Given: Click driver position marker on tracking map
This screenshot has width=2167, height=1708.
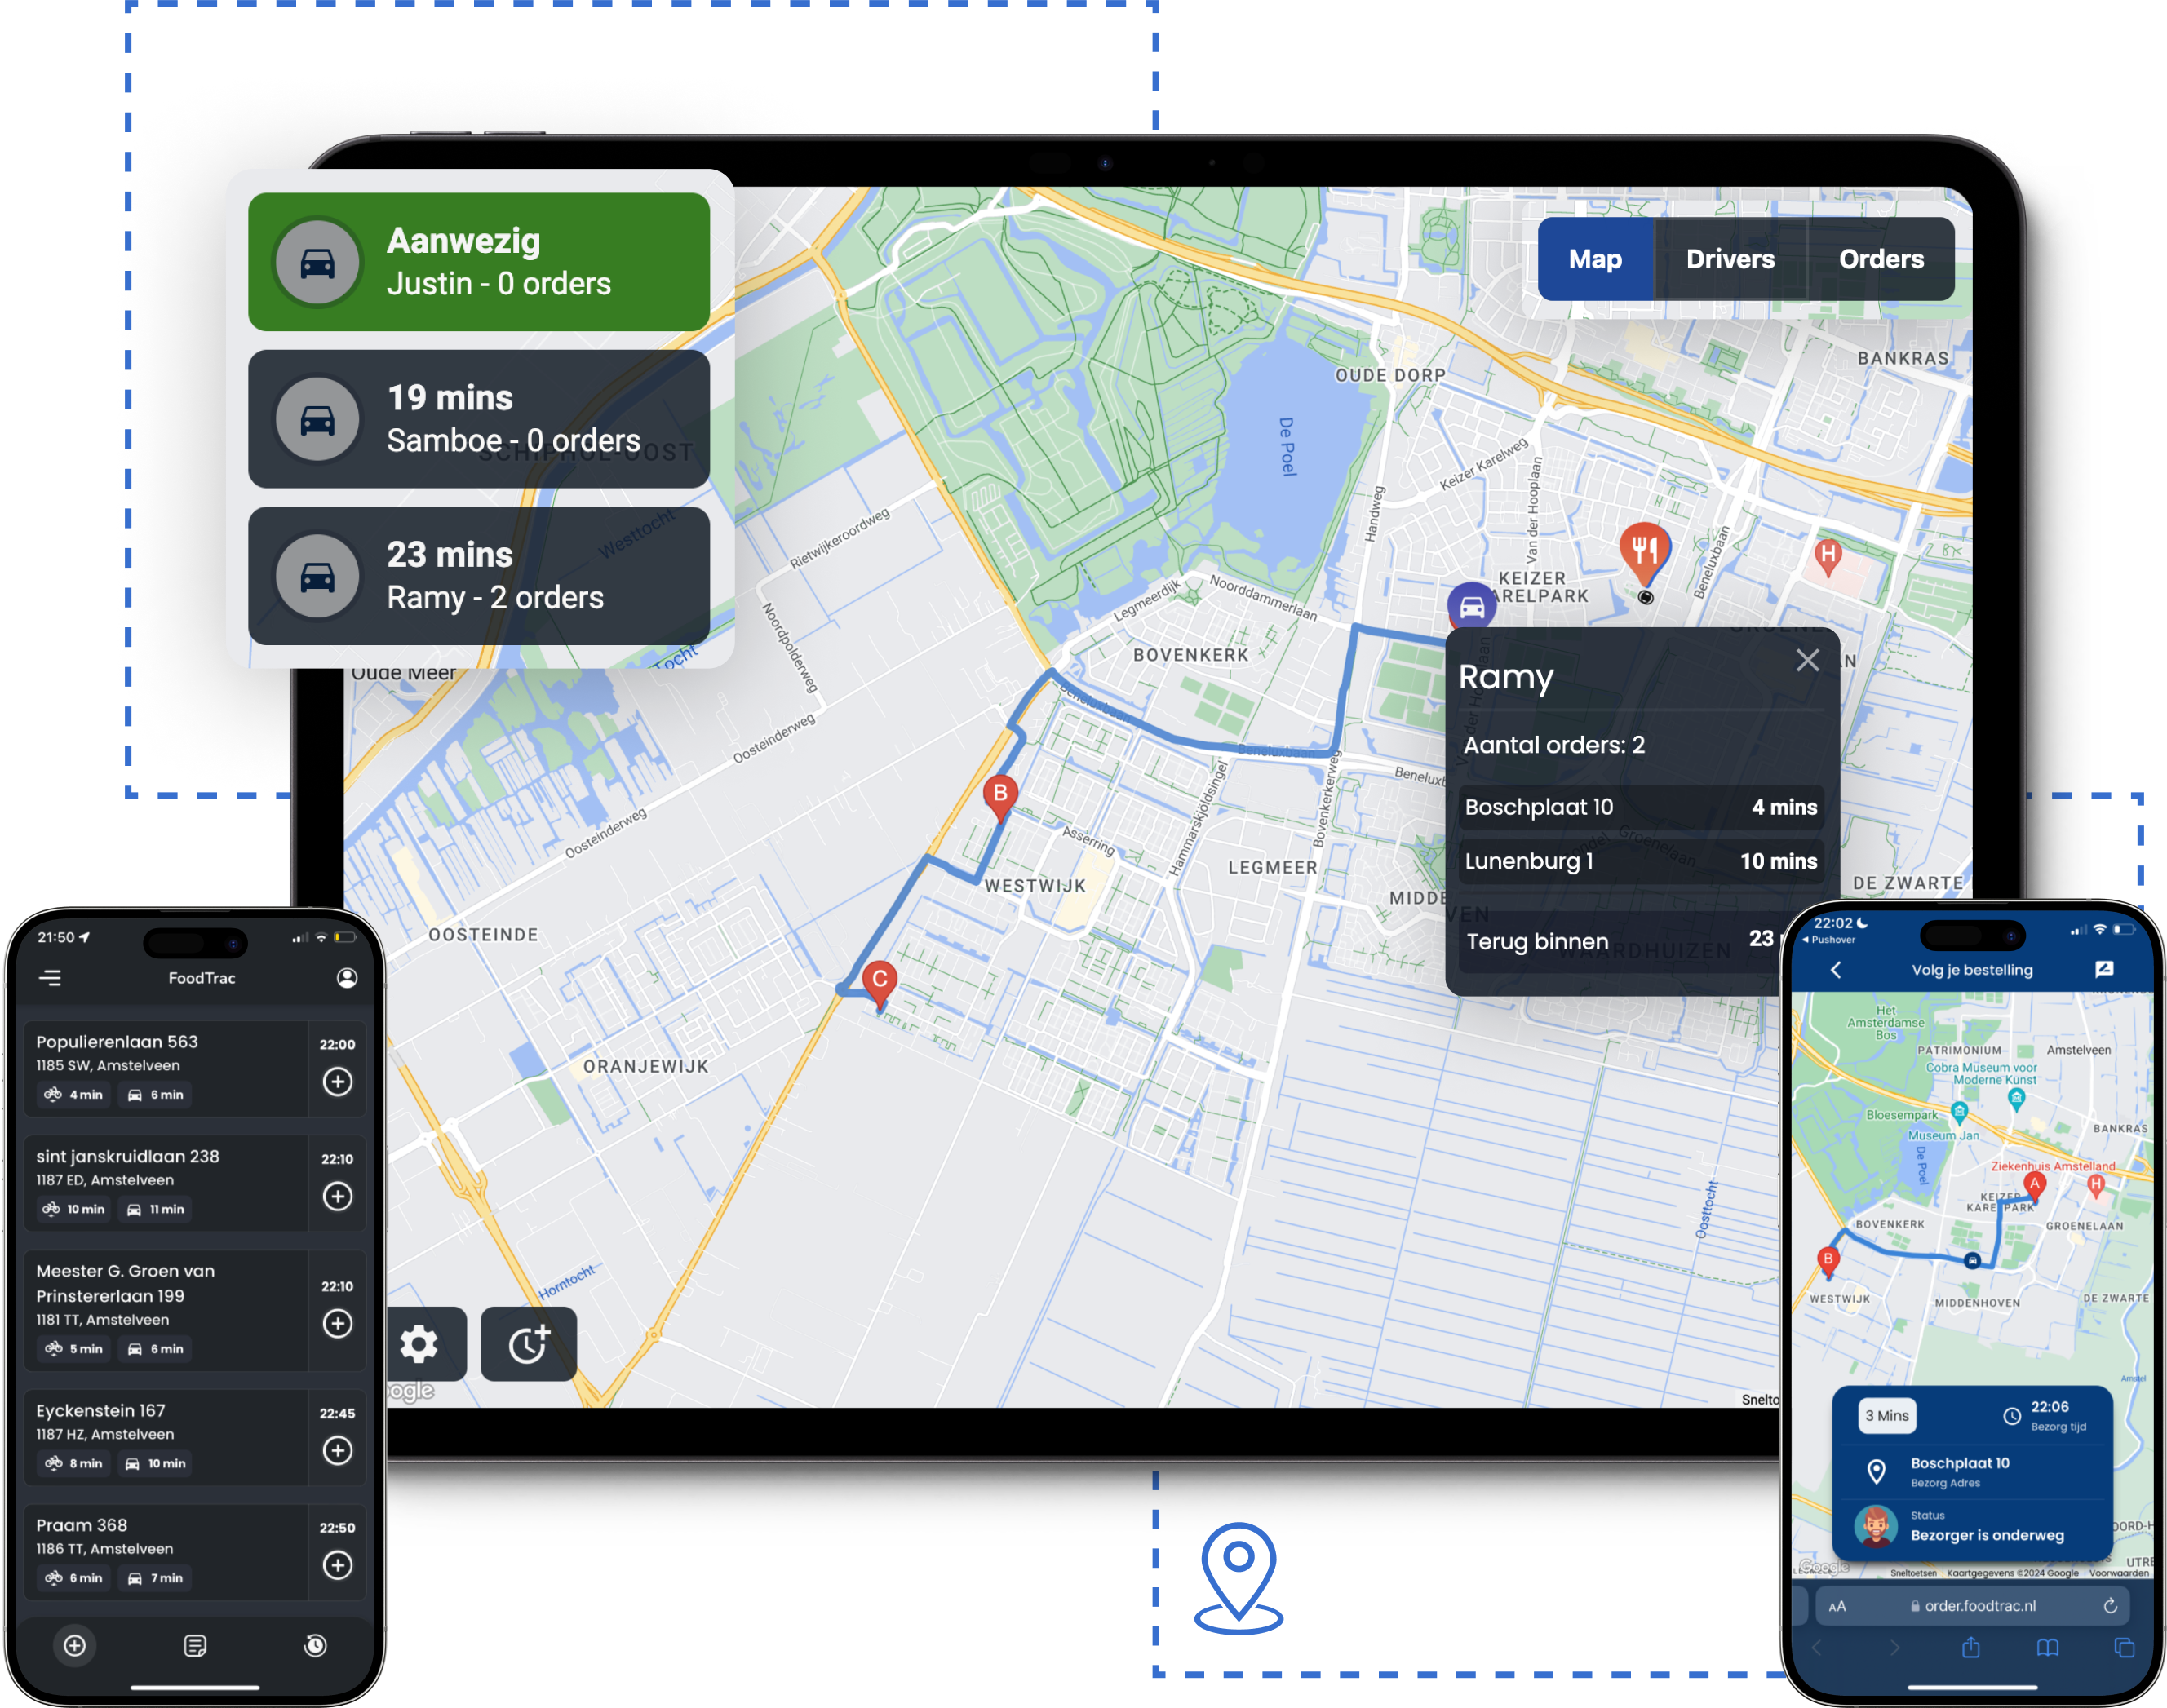Looking at the screenshot, I should click(x=1972, y=1261).
